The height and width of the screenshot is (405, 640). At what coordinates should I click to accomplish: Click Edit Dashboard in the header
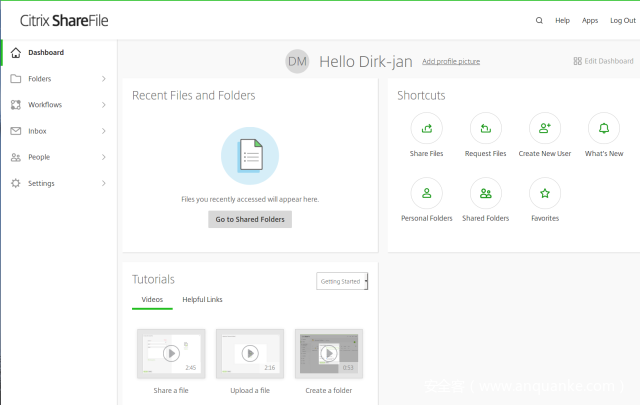pyautogui.click(x=603, y=61)
